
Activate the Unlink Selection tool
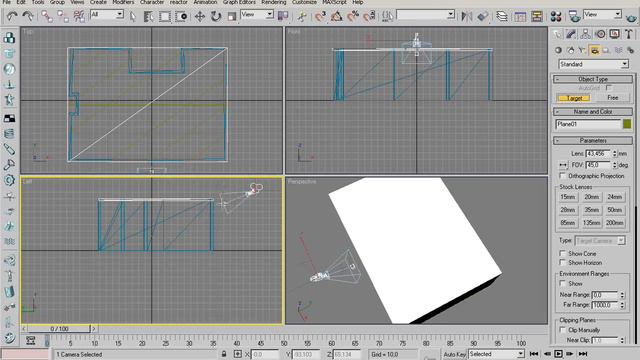coord(63,16)
